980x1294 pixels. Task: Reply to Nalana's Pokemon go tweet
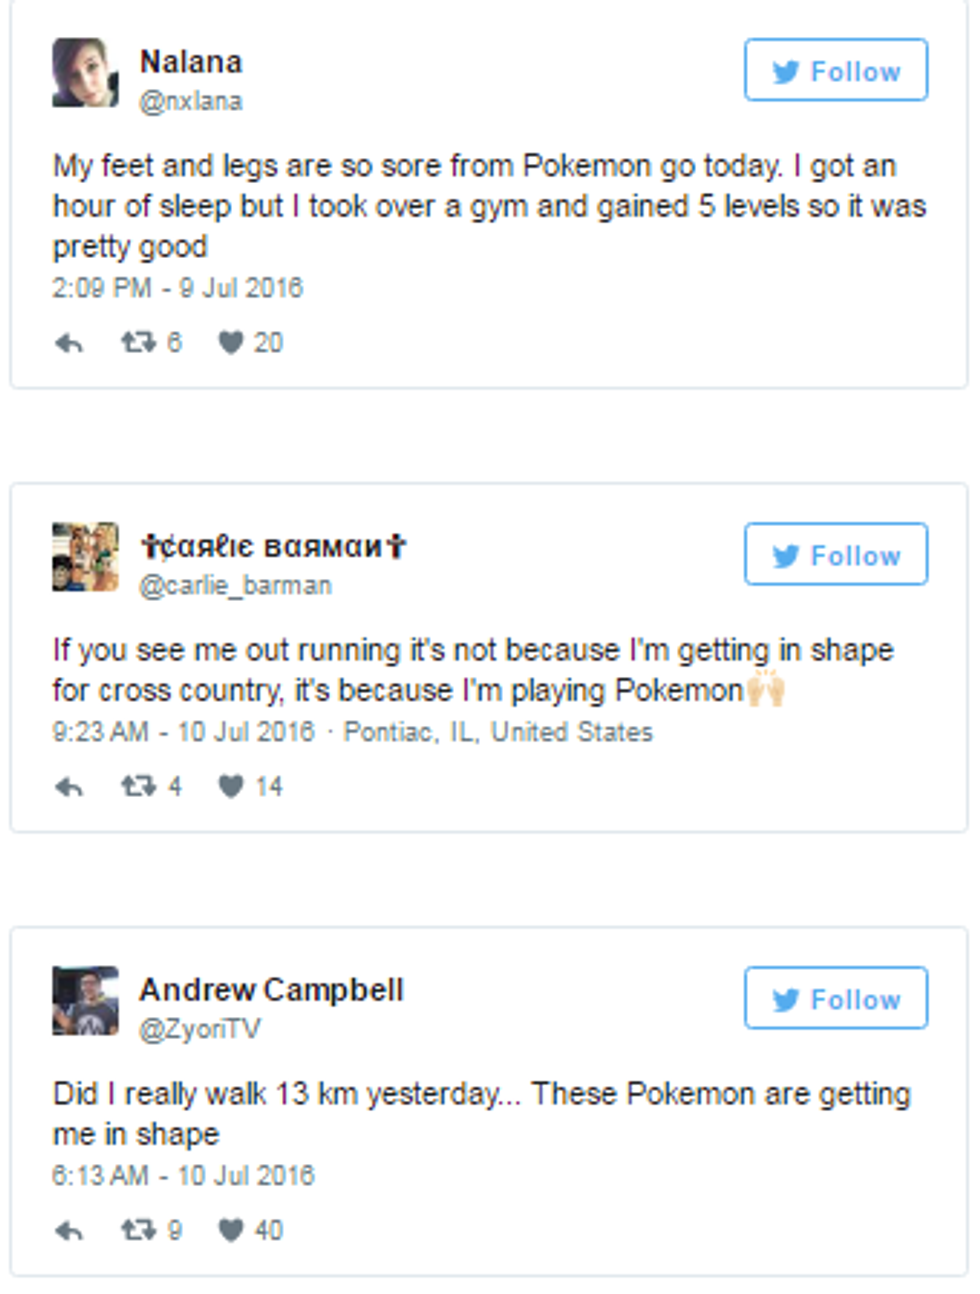[69, 344]
